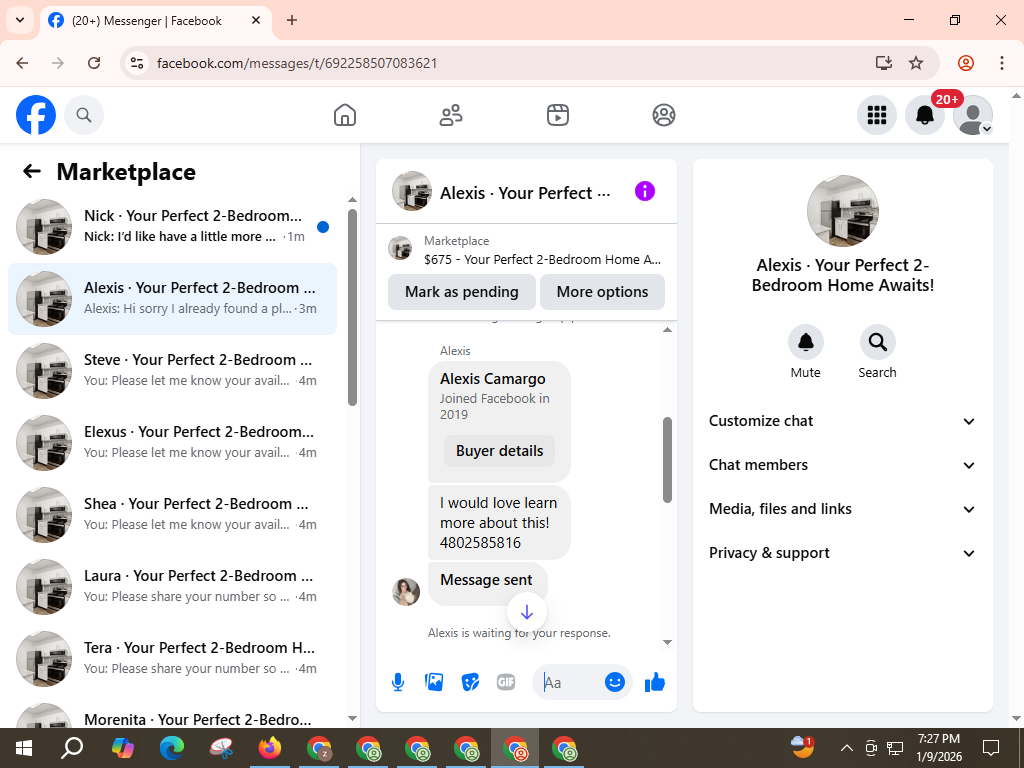Image resolution: width=1024 pixels, height=768 pixels.
Task: Send a thumbs-up like
Action: 654,682
